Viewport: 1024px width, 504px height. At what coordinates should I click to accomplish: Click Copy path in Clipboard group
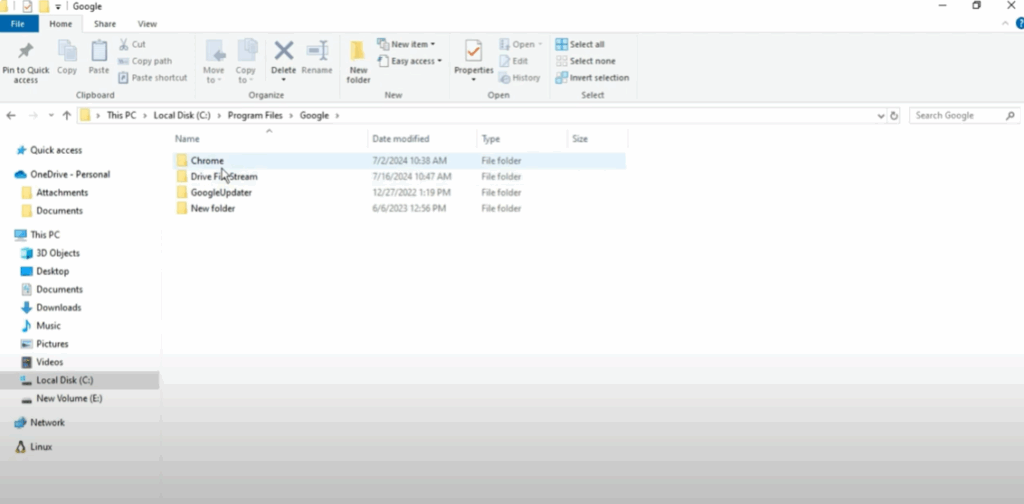(145, 61)
